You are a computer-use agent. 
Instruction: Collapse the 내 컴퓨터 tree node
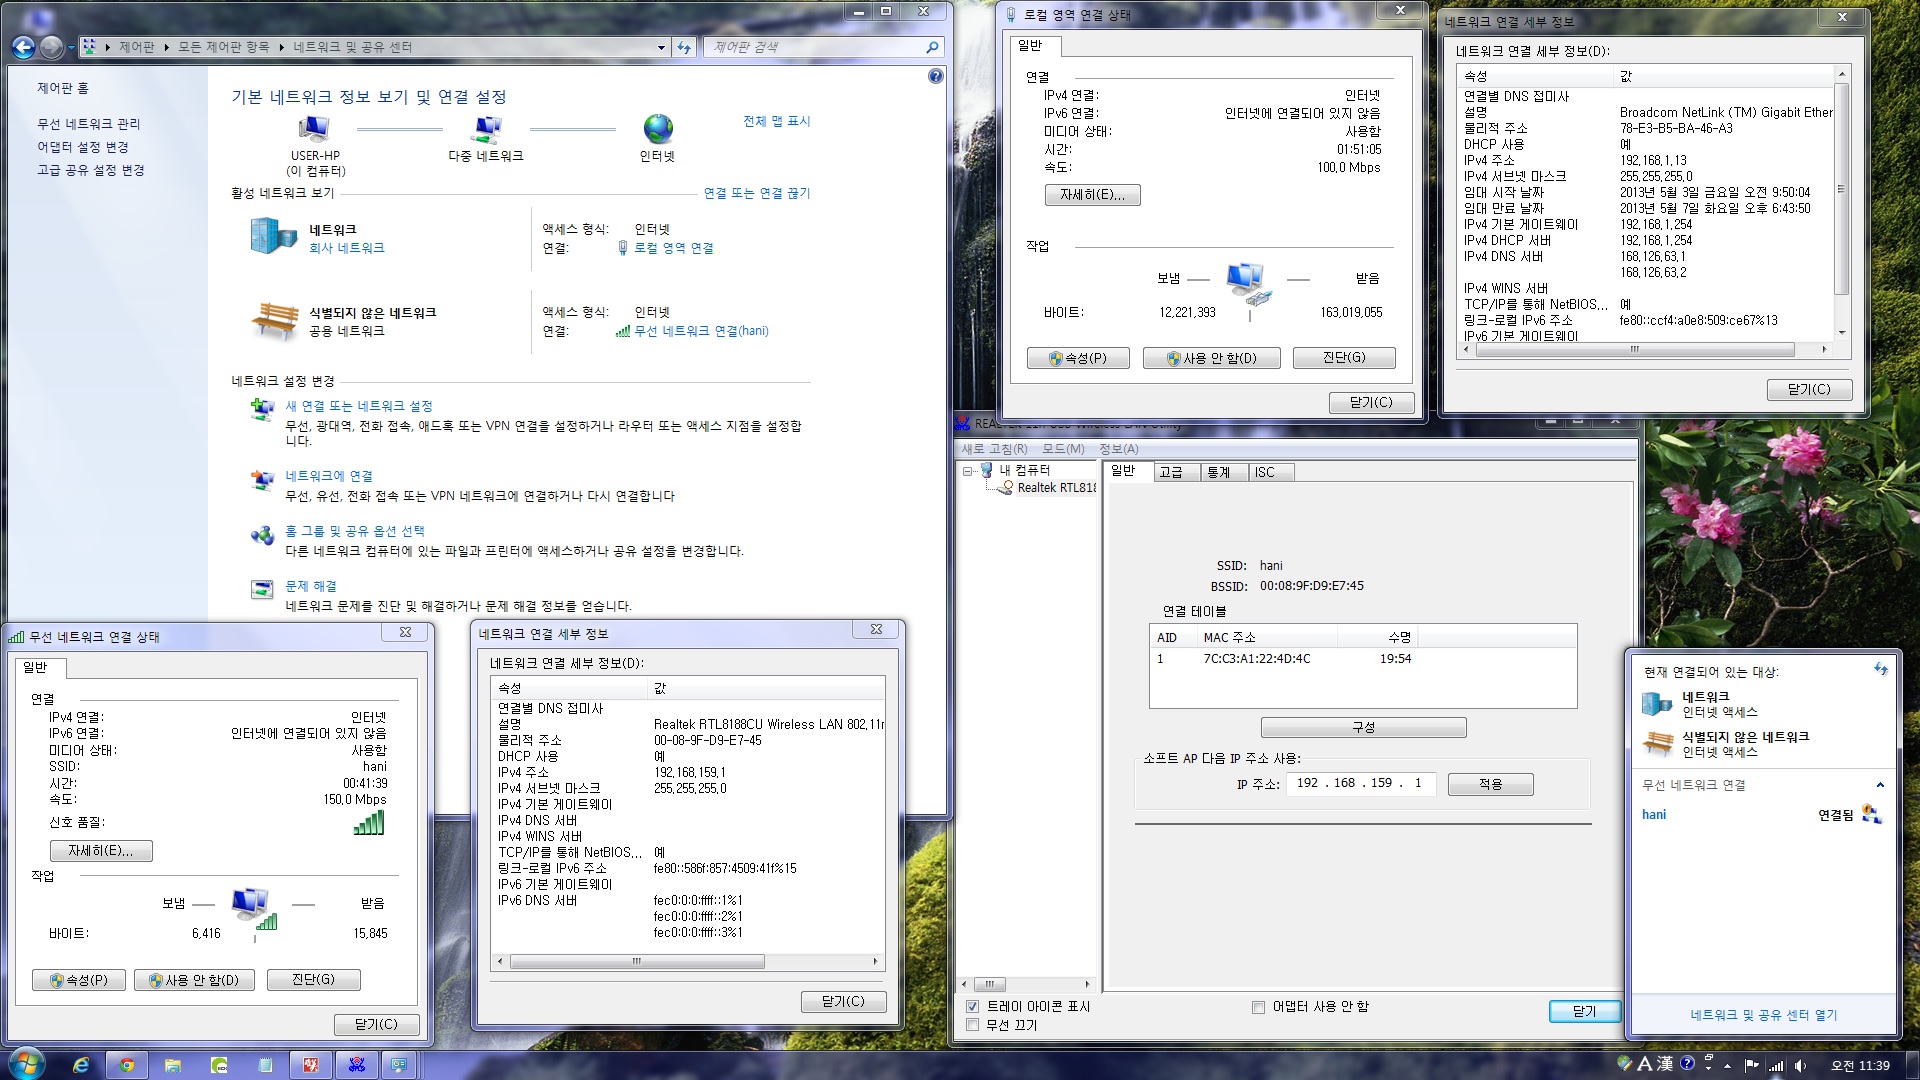(968, 470)
